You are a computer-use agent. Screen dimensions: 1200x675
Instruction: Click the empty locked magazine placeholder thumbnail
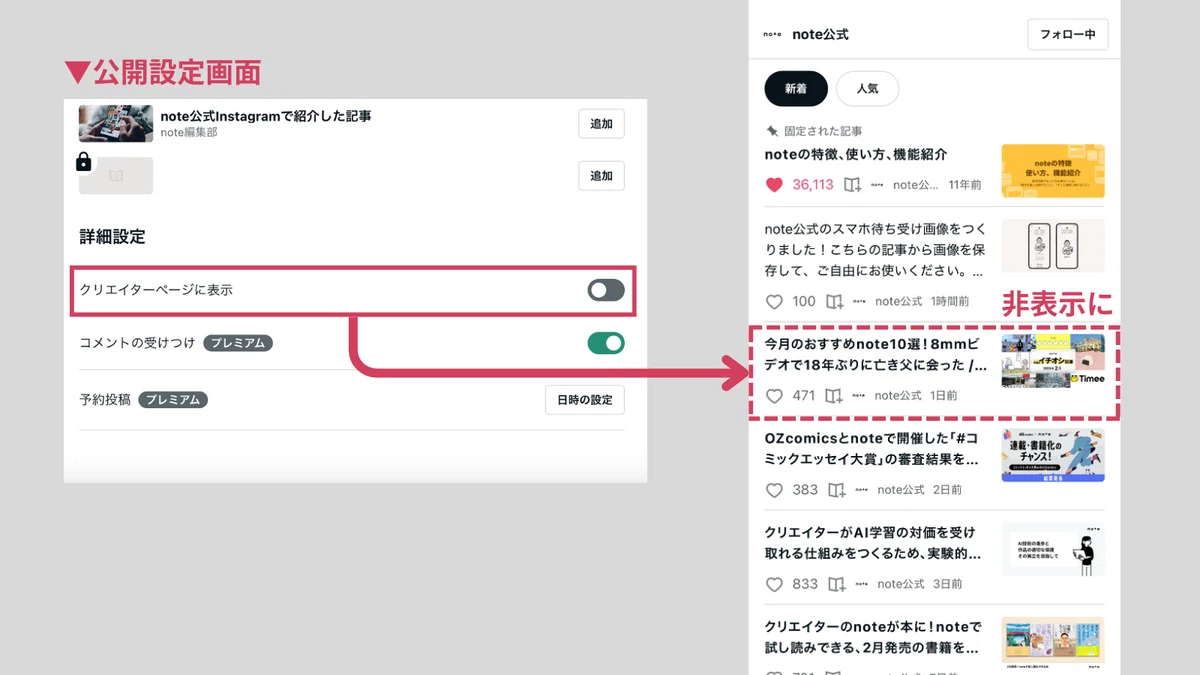116,176
